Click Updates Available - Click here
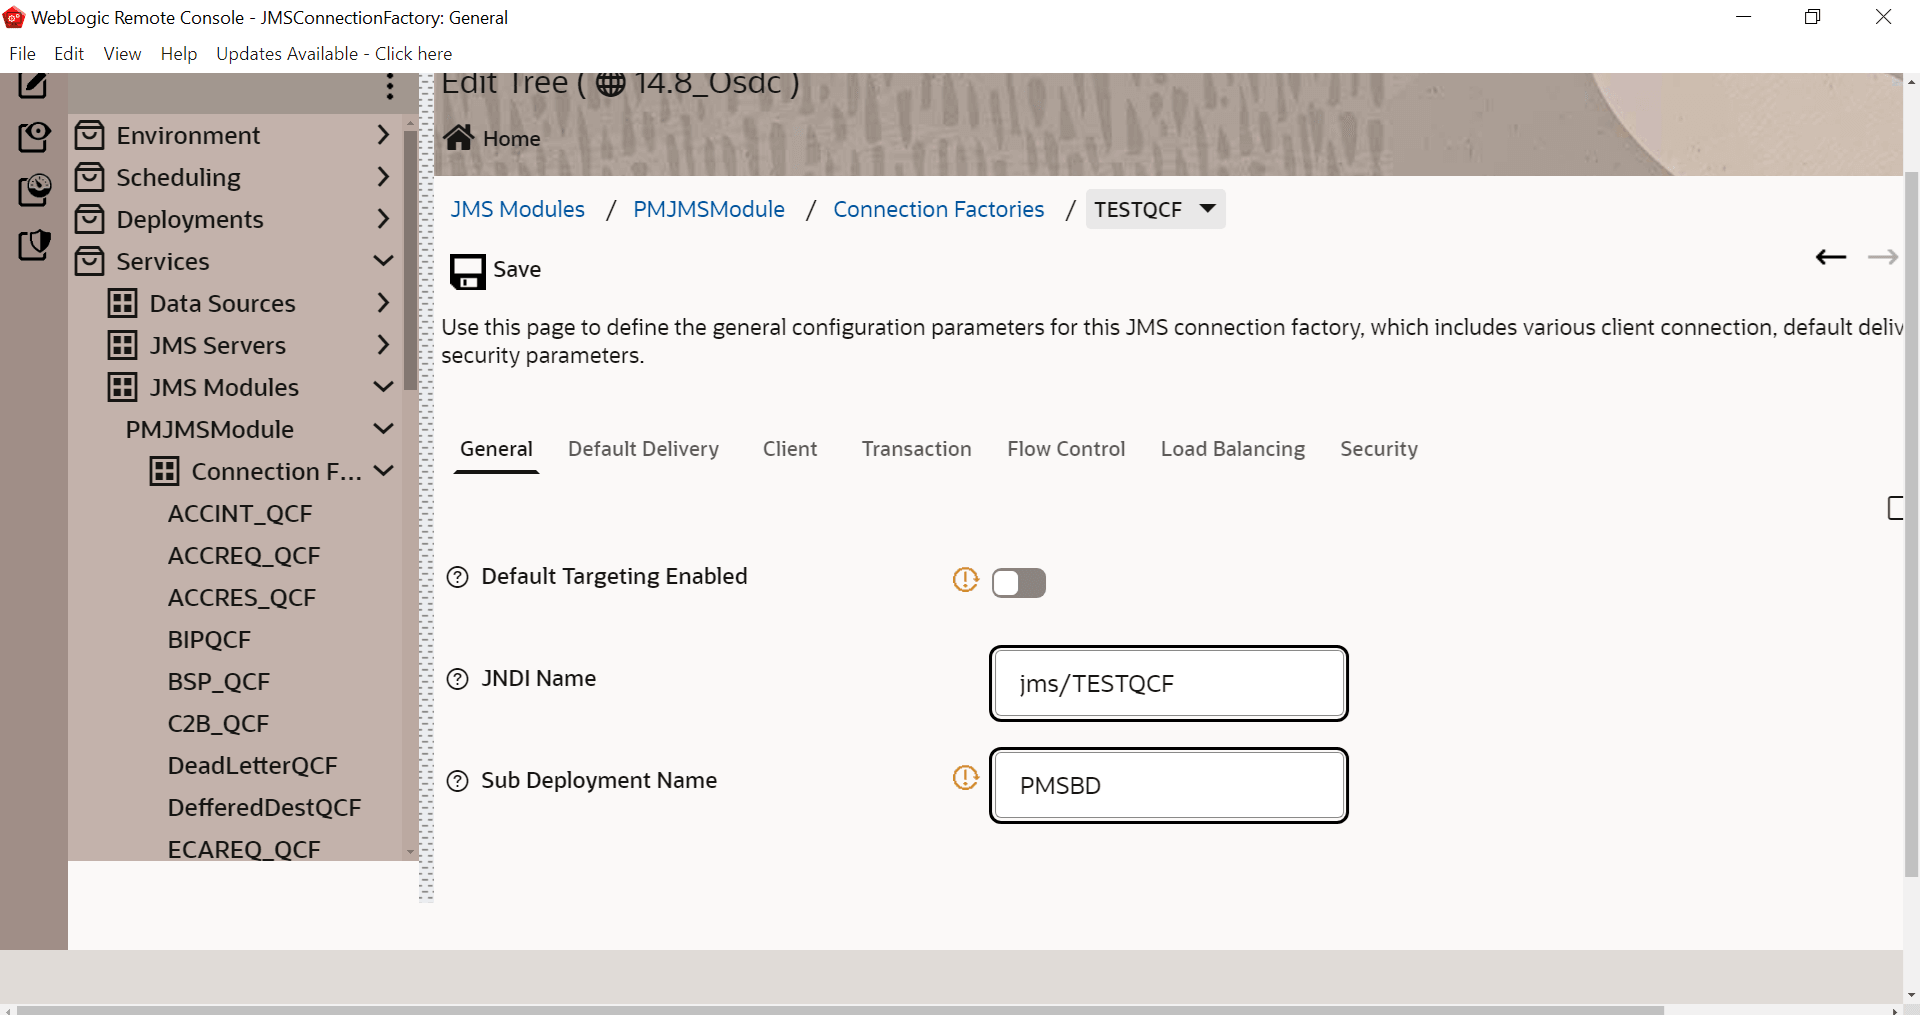This screenshot has width=1920, height=1015. pyautogui.click(x=334, y=54)
